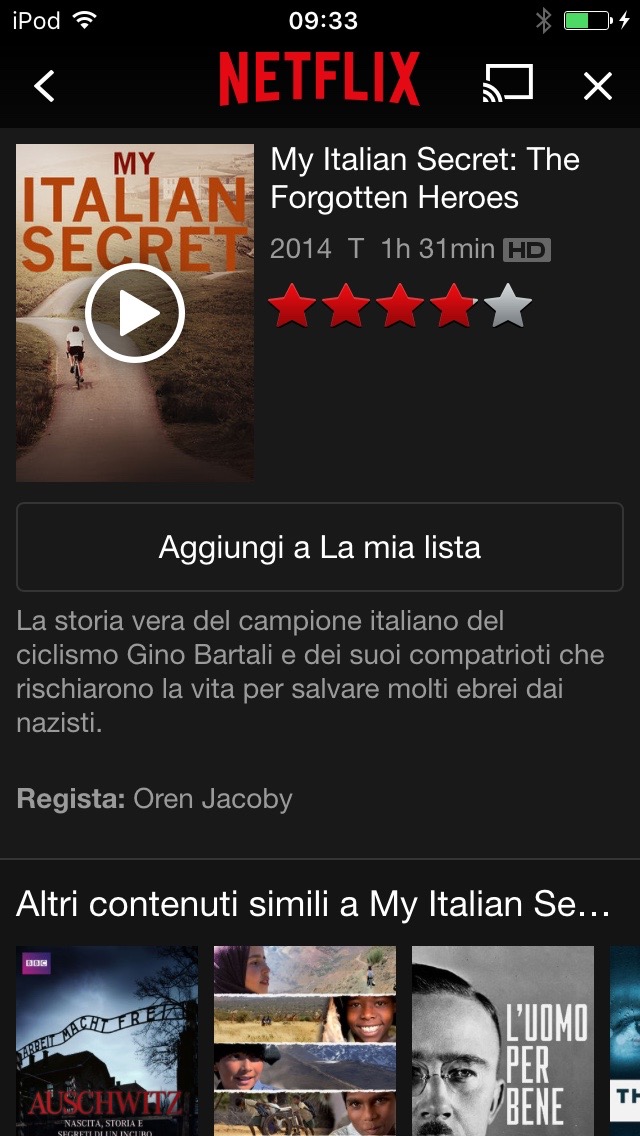This screenshot has width=640, height=1136.
Task: Rate the movie two stars
Action: pyautogui.click(x=346, y=306)
